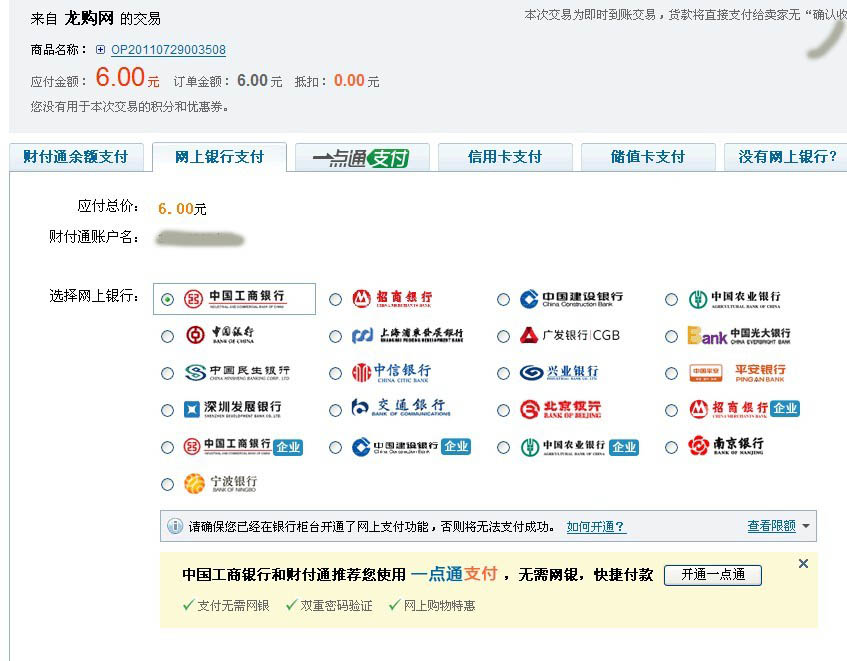Click the 南京银行 logo
Image resolution: width=847 pixels, height=661 pixels.
[726, 446]
